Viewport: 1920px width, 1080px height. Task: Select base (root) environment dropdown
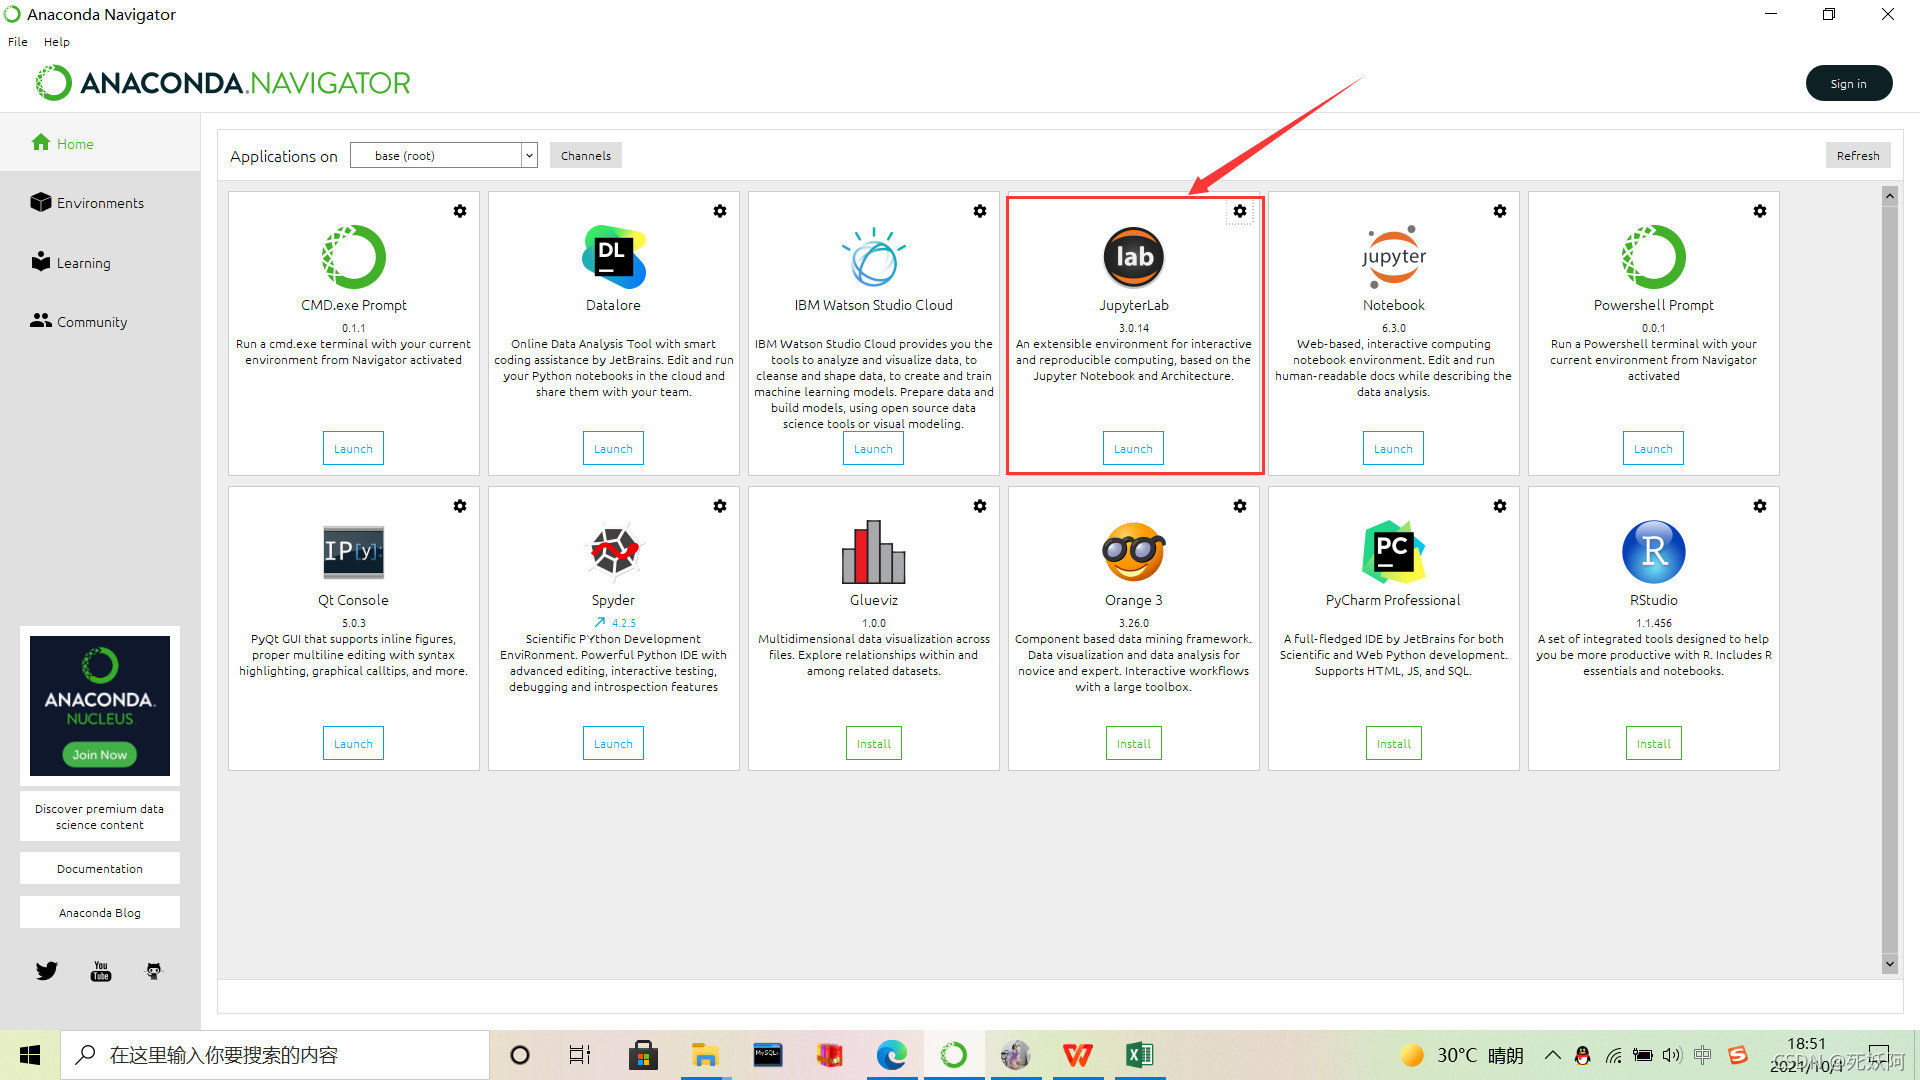pyautogui.click(x=443, y=154)
